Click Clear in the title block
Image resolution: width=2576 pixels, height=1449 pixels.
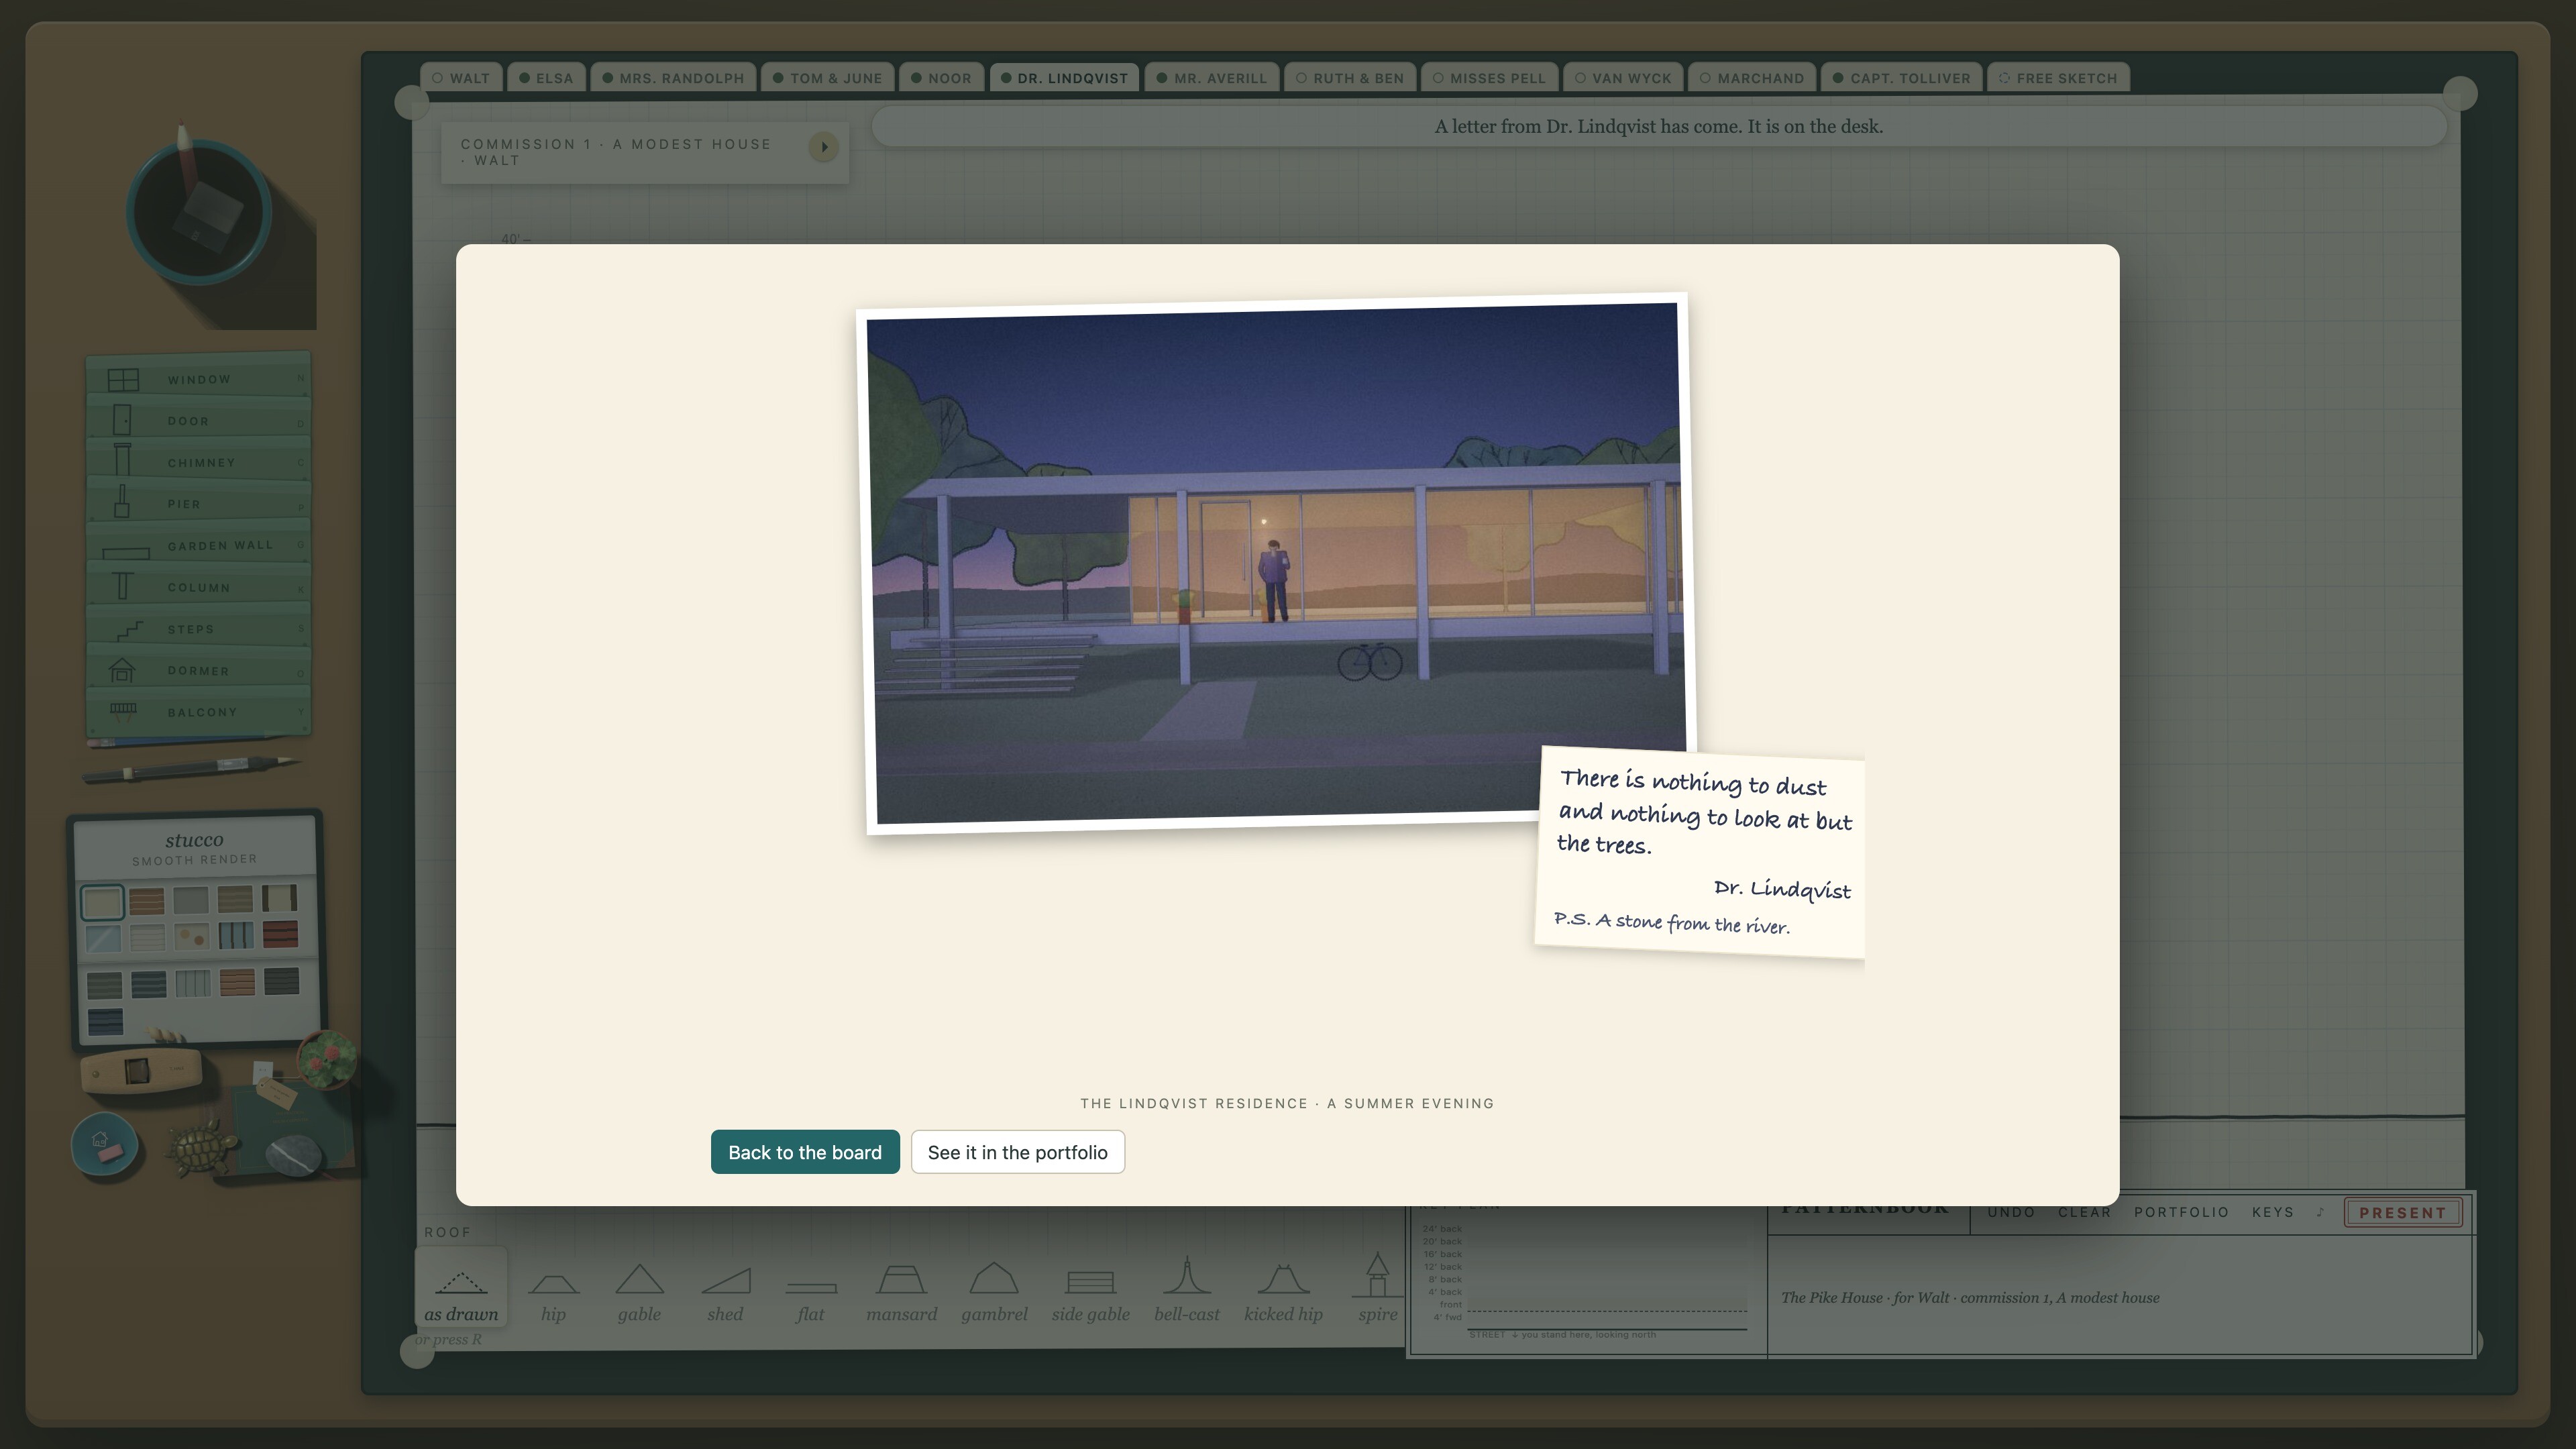click(x=2084, y=1212)
